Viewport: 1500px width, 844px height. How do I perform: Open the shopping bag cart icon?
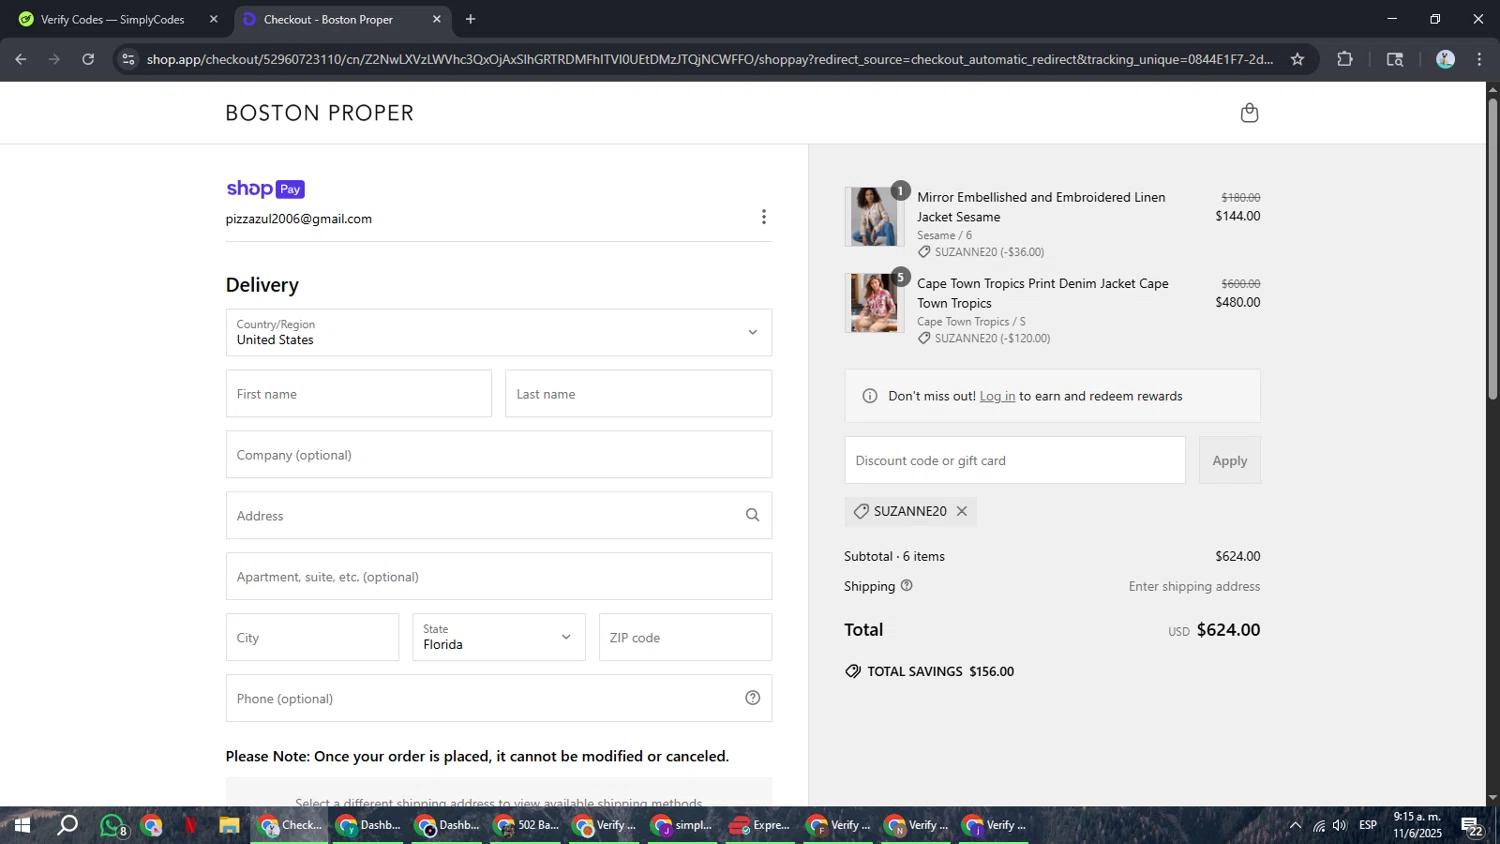[1249, 113]
